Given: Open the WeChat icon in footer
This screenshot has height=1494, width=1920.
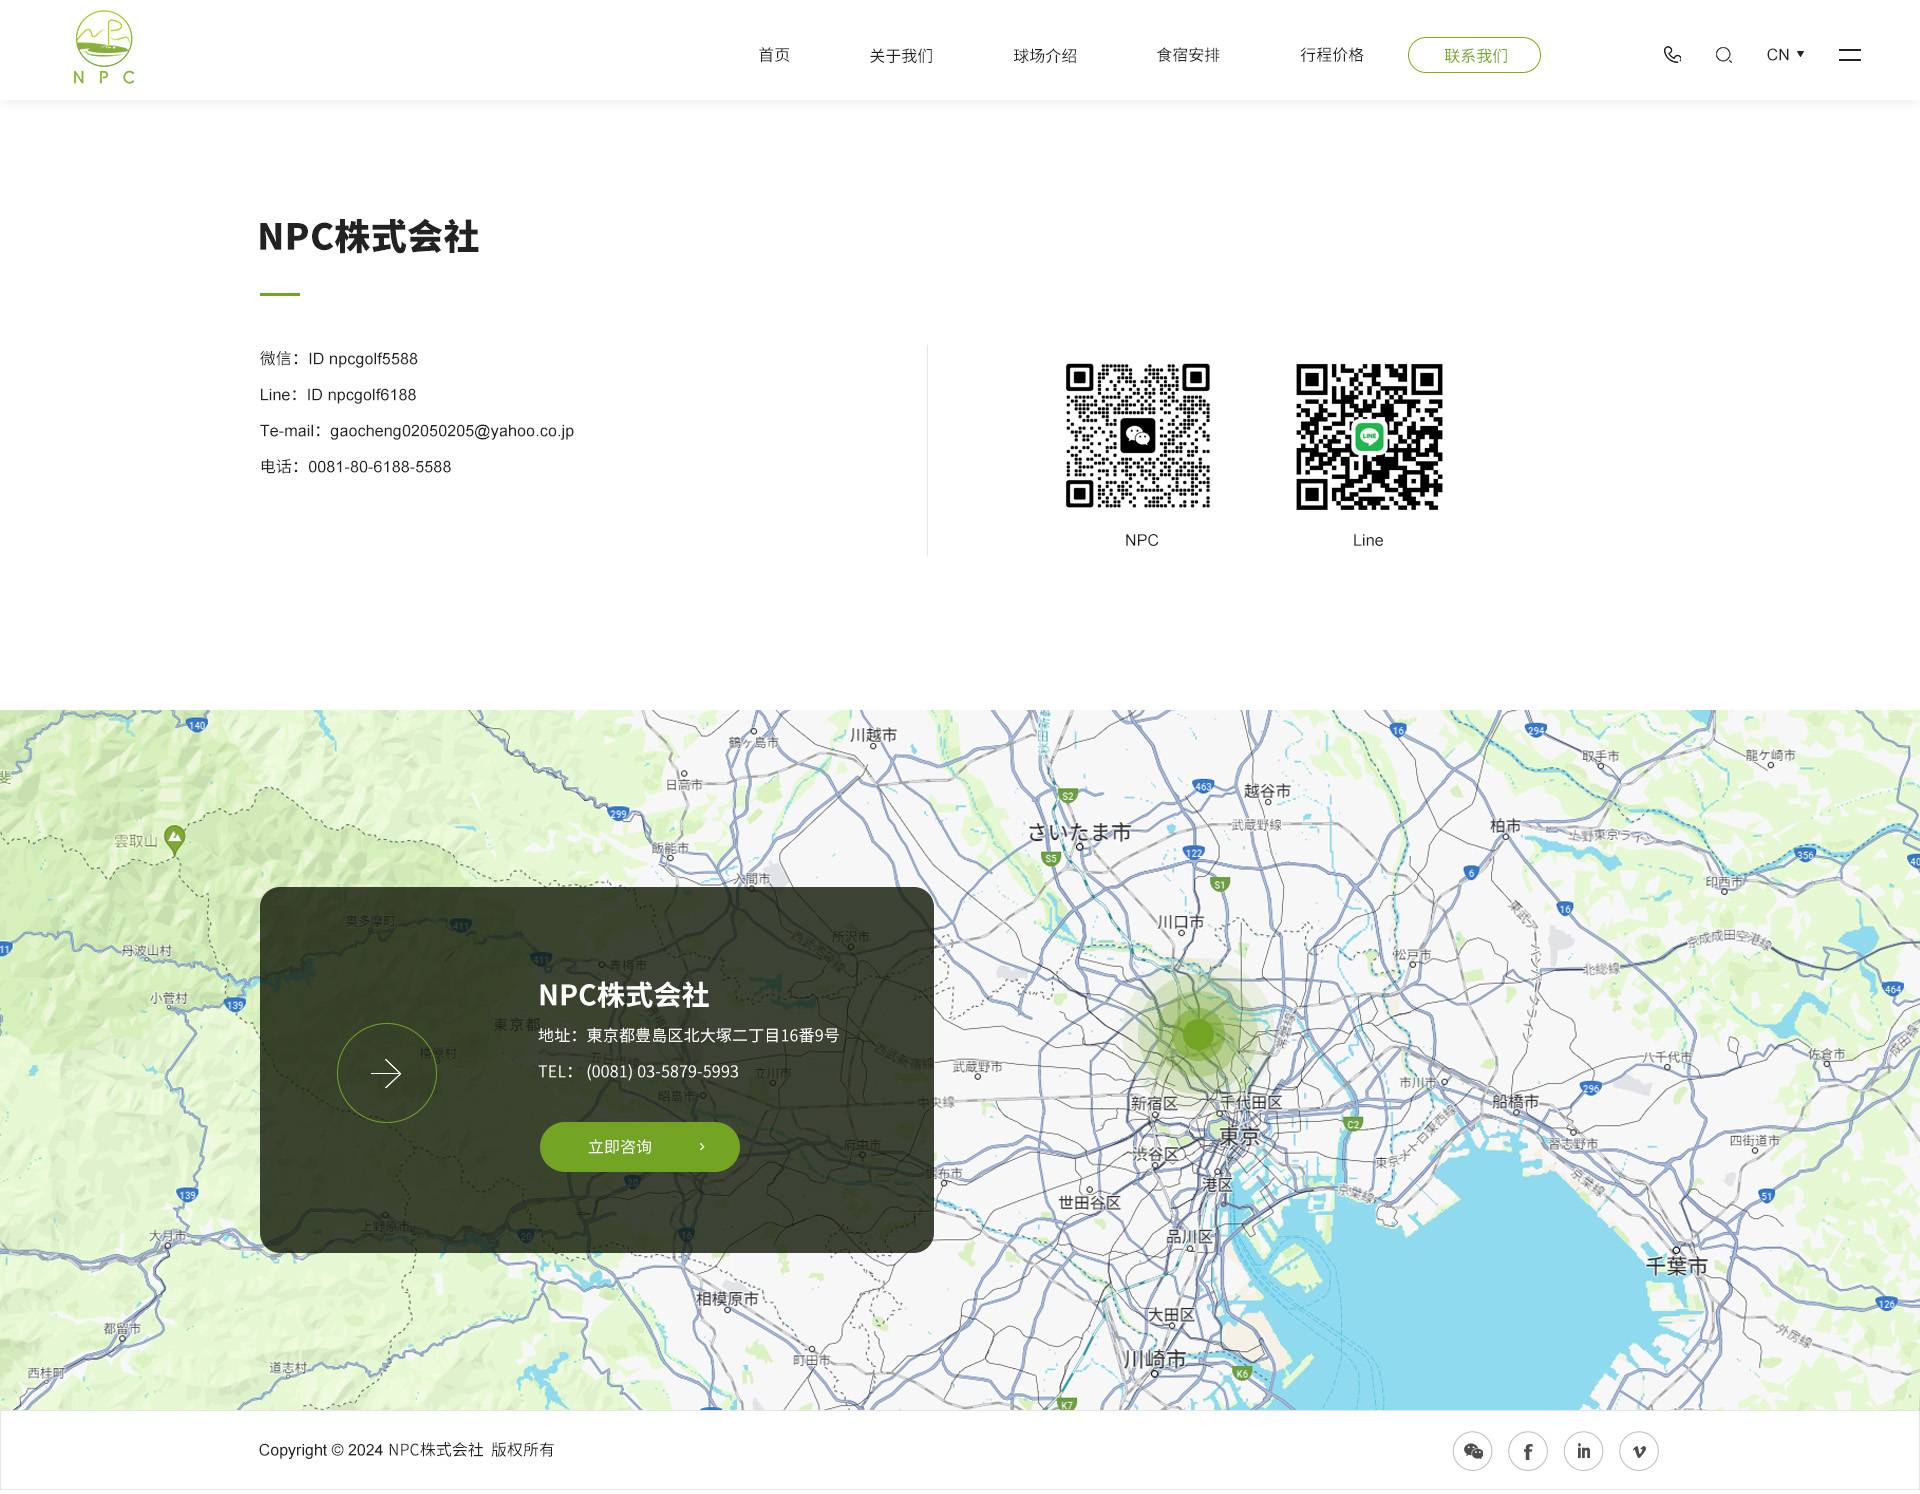Looking at the screenshot, I should 1473,1451.
